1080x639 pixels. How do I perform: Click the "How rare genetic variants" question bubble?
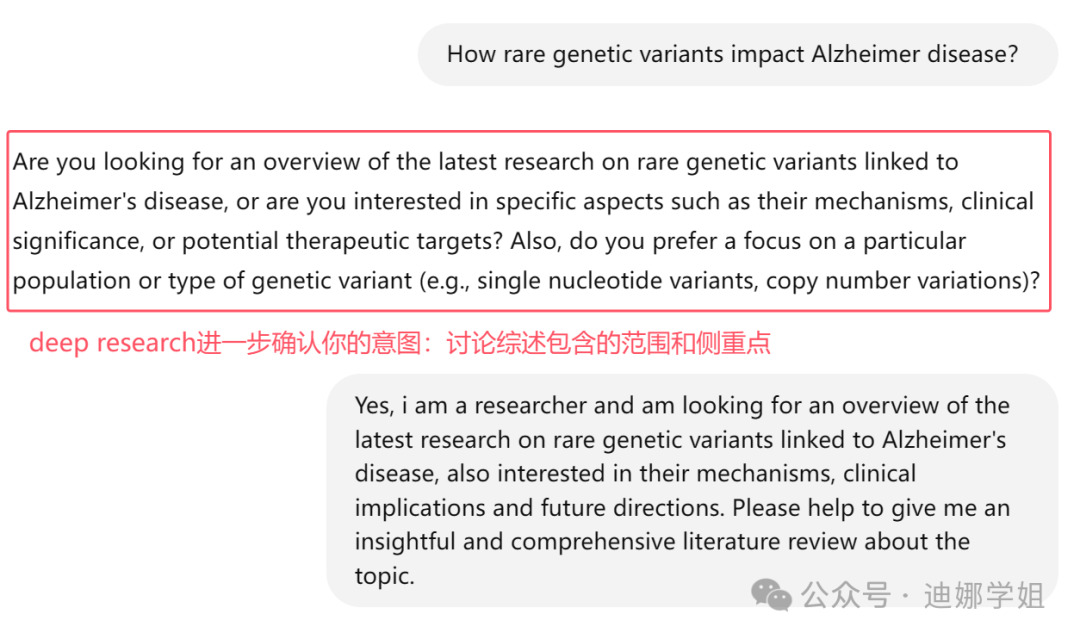(x=737, y=54)
